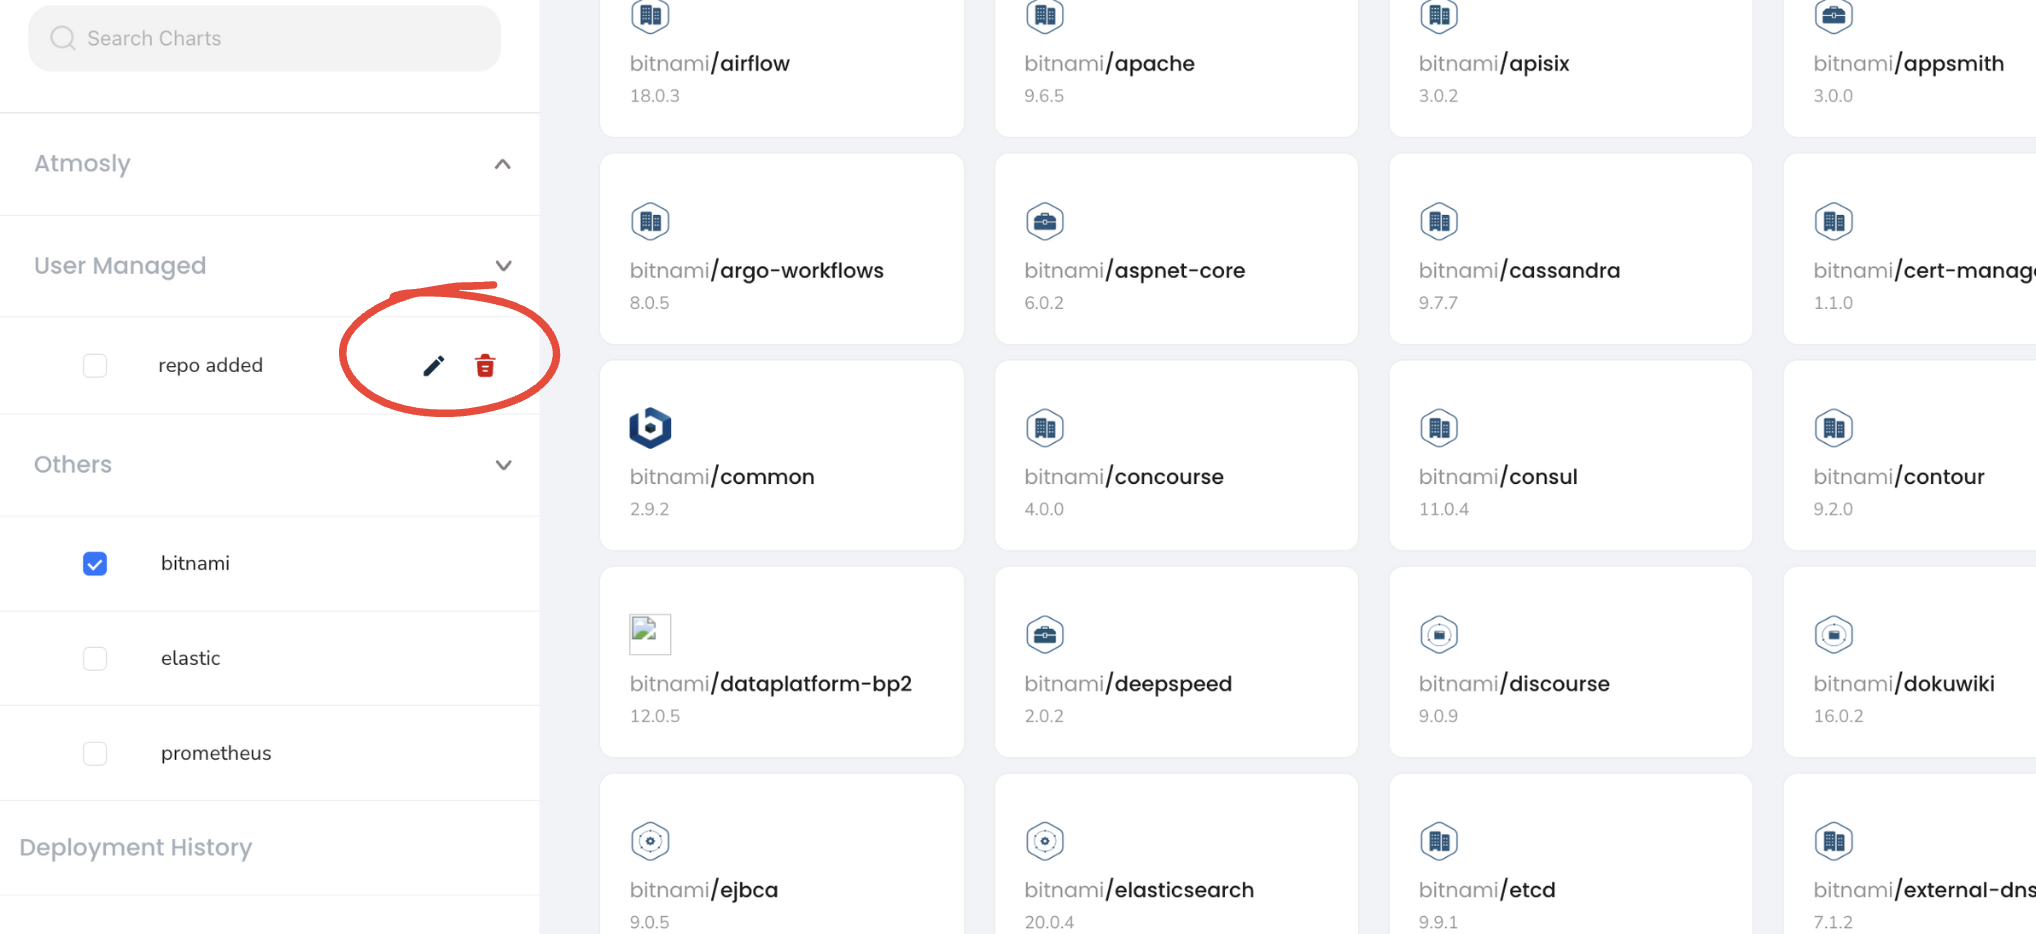The image size is (2036, 934).
Task: Open the Deployment History section
Action: coord(136,847)
